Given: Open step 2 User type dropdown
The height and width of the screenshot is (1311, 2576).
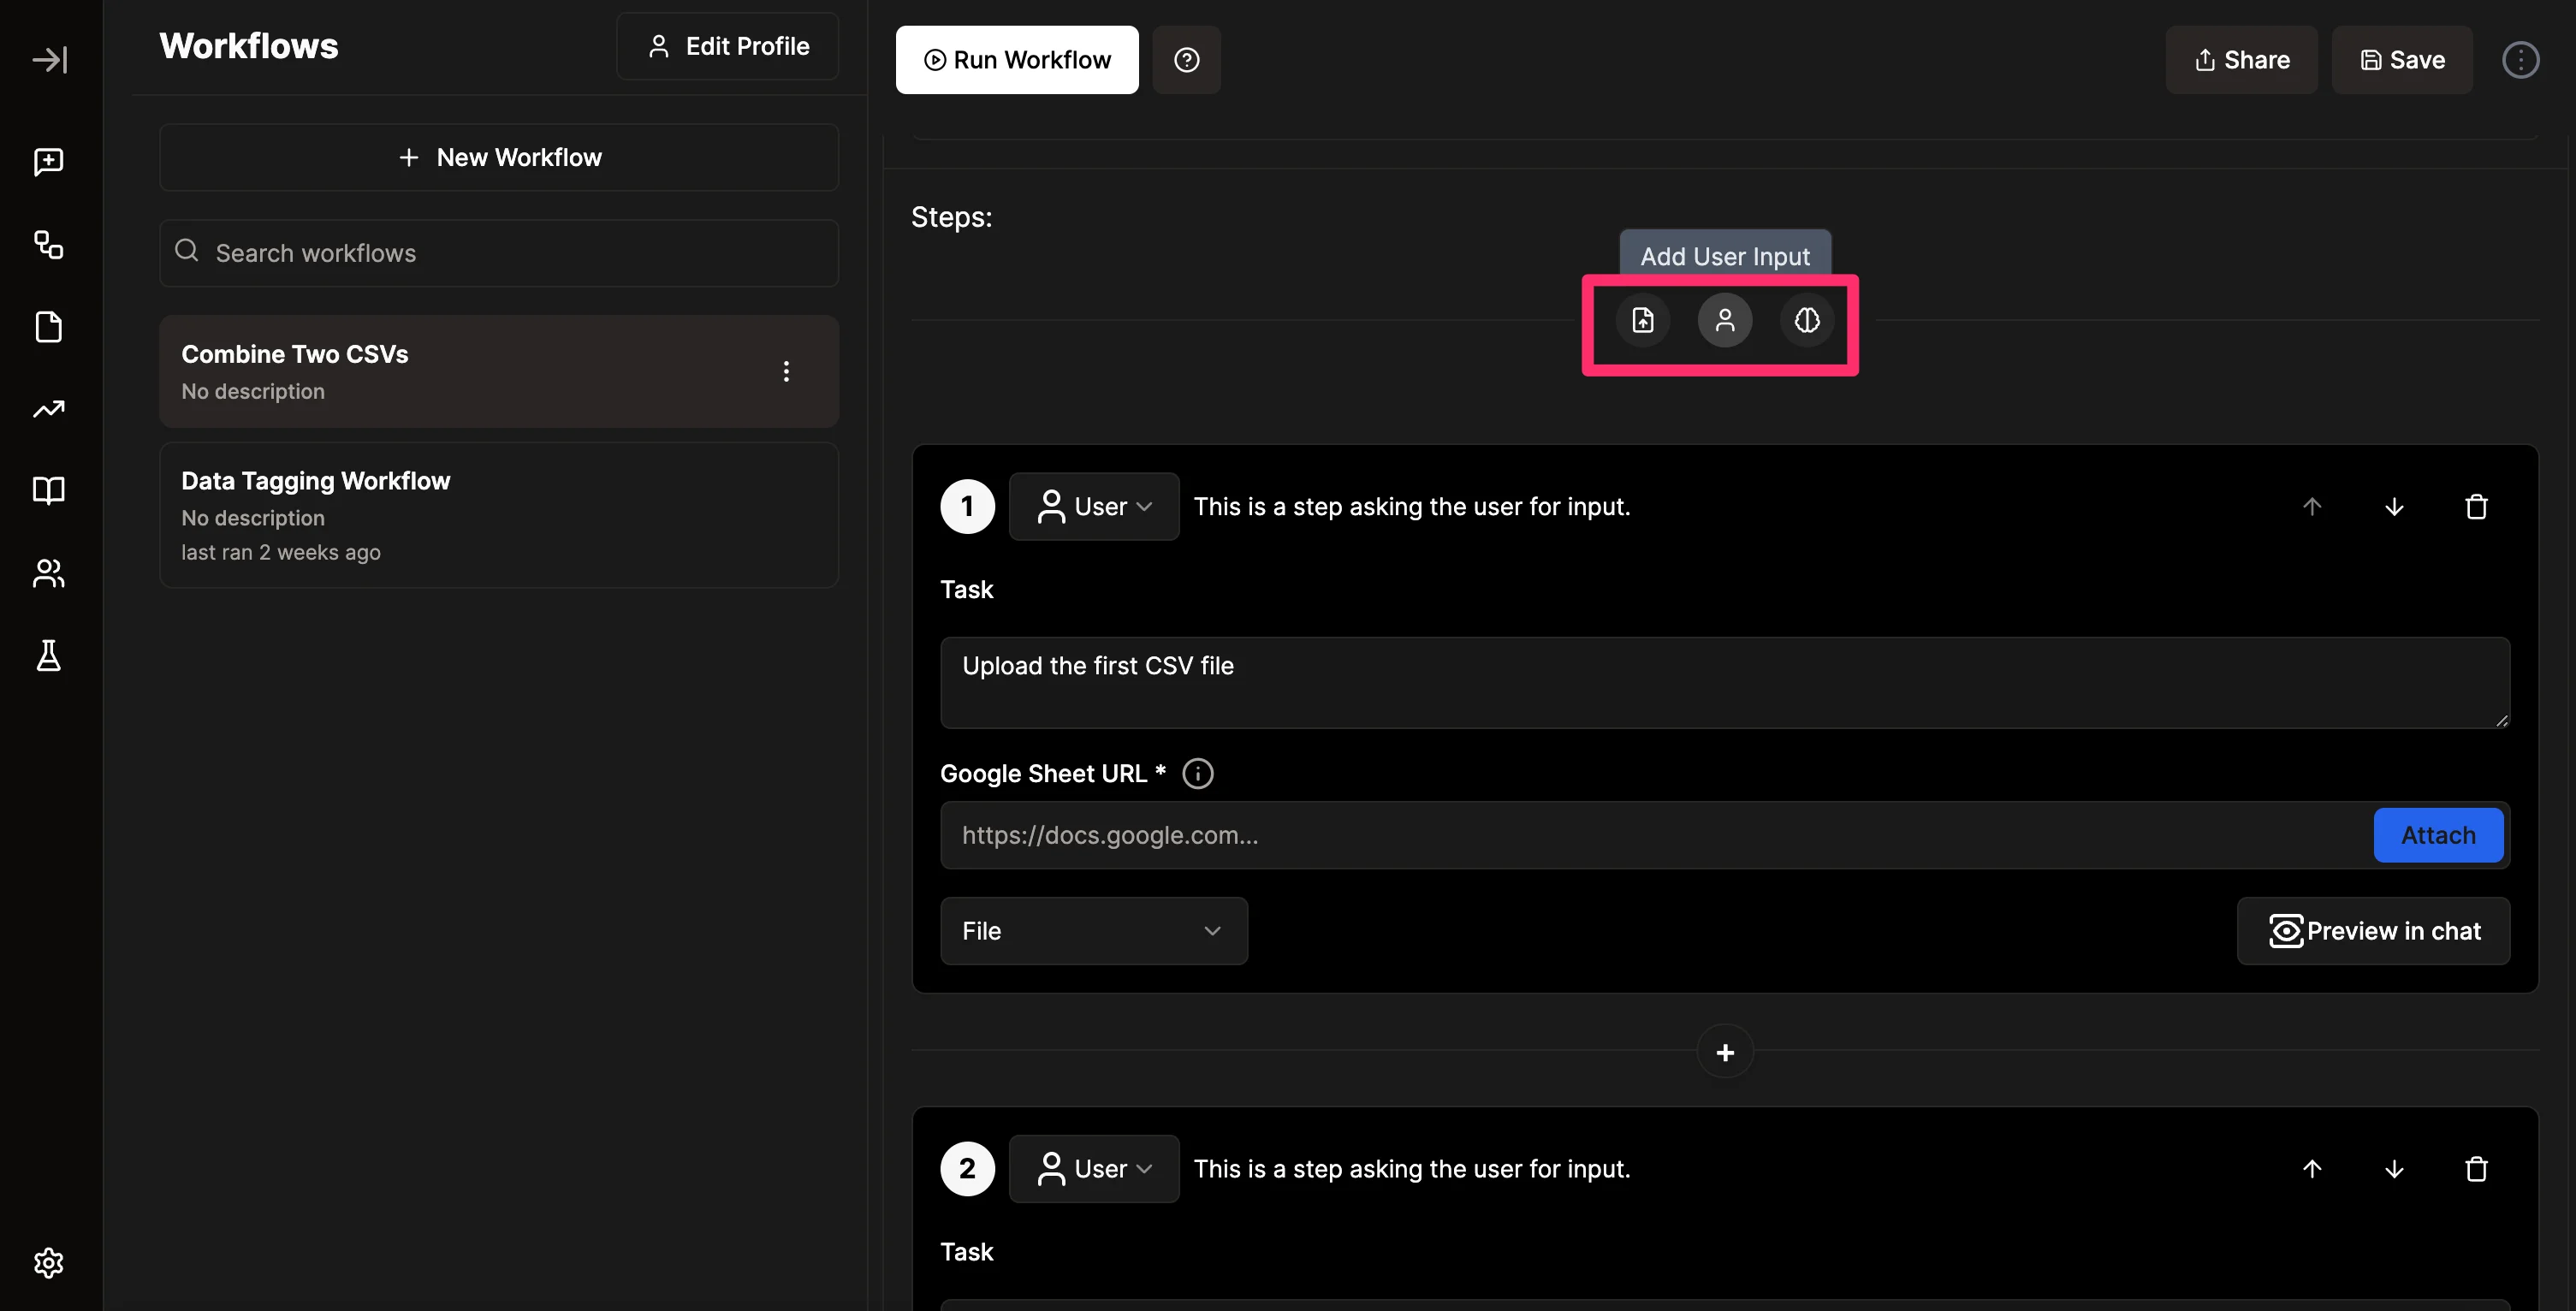Looking at the screenshot, I should coord(1093,1169).
